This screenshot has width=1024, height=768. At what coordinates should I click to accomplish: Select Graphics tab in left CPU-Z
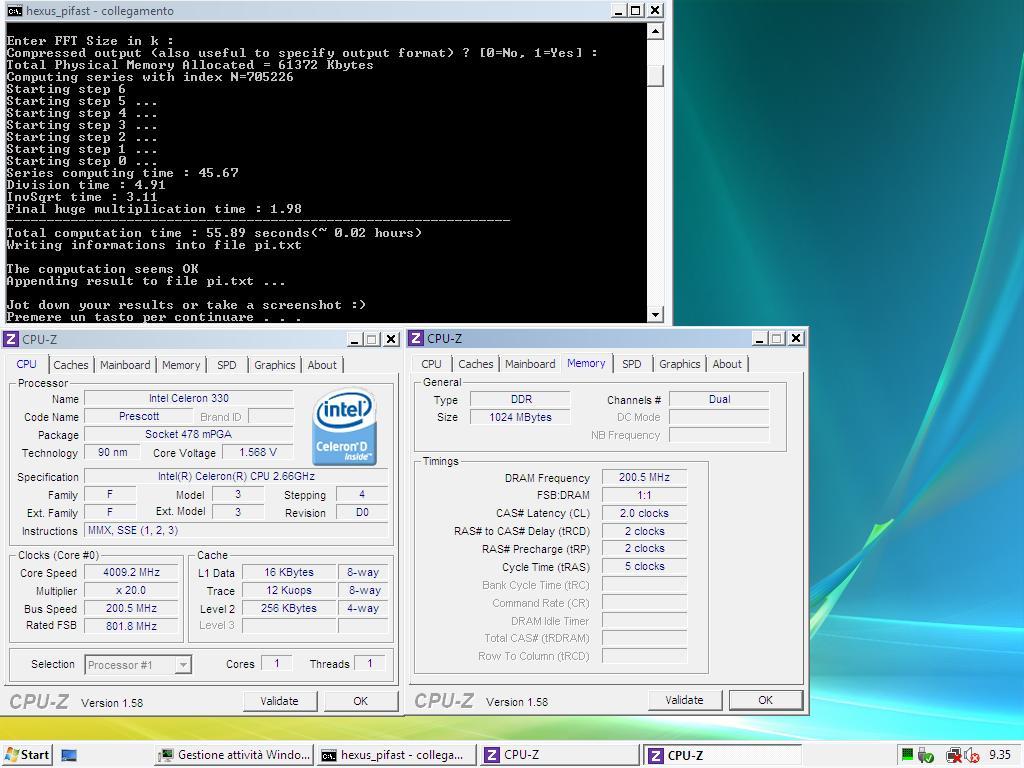pos(274,365)
